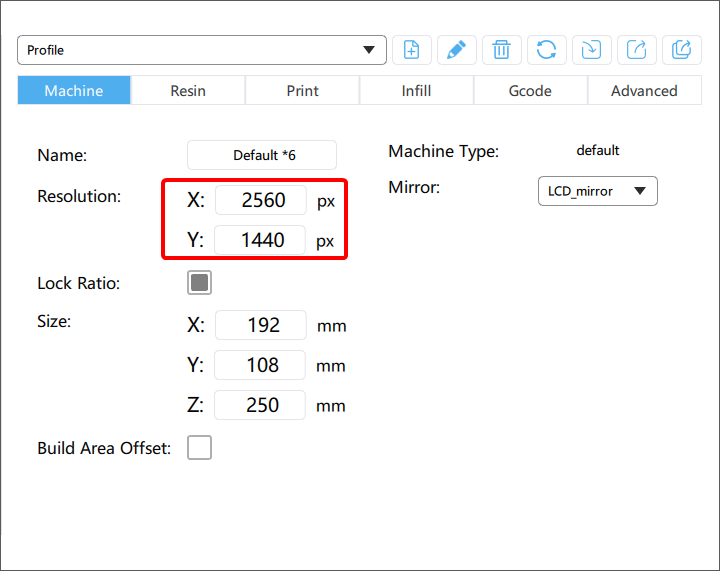Viewport: 720px width, 571px height.
Task: Click the Name field showing Default *6
Action: [x=262, y=155]
